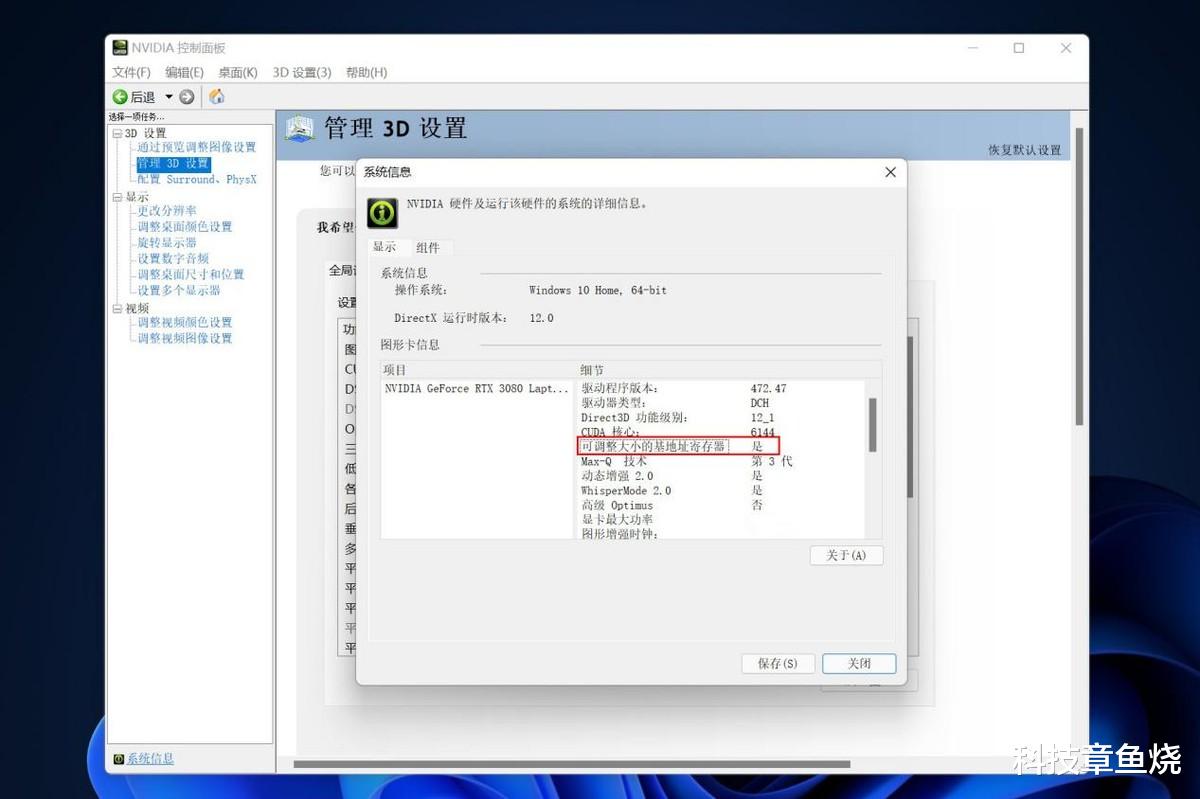The image size is (1200, 799).
Task: Click the 关于(A) button
Action: tap(846, 555)
